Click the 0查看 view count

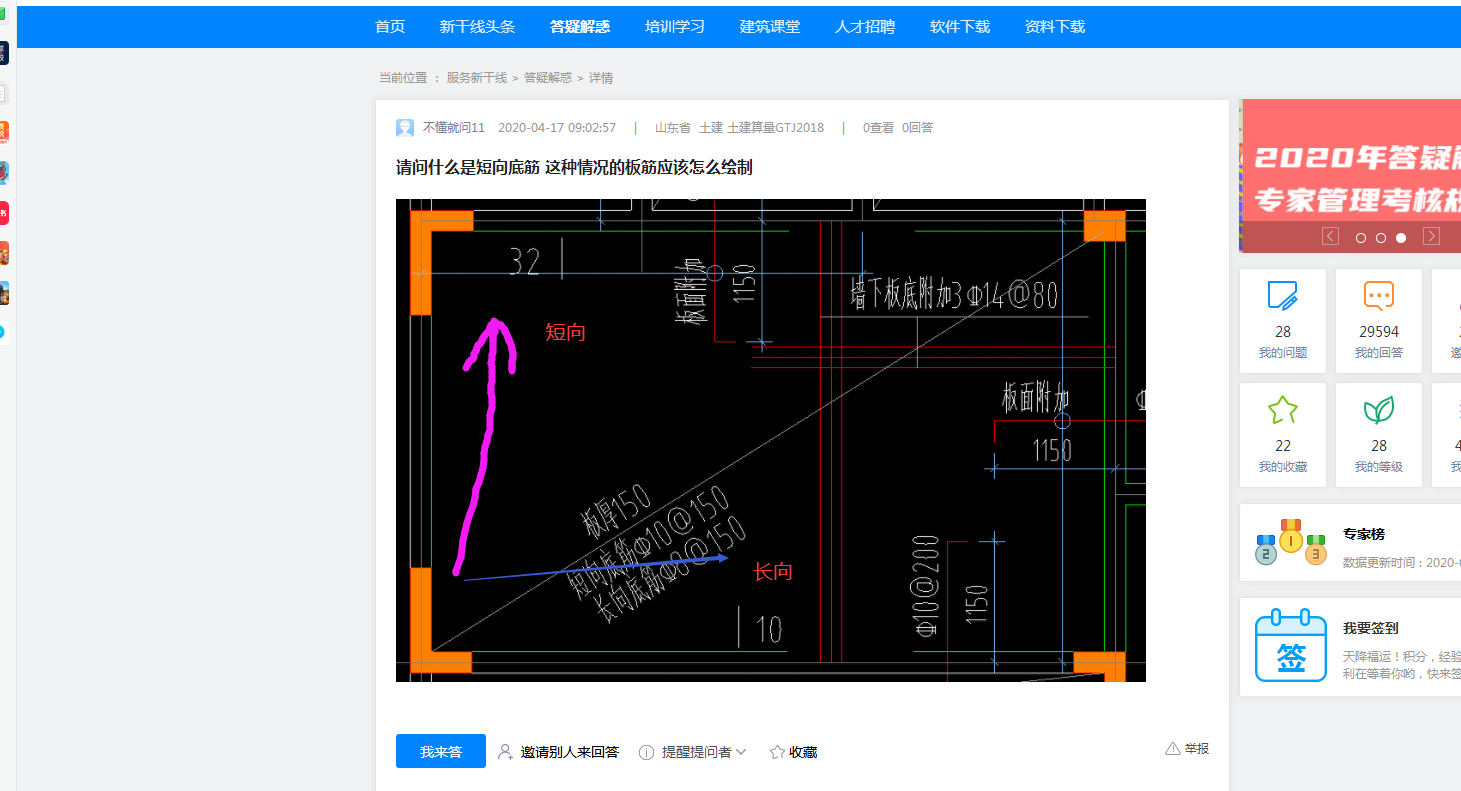878,128
